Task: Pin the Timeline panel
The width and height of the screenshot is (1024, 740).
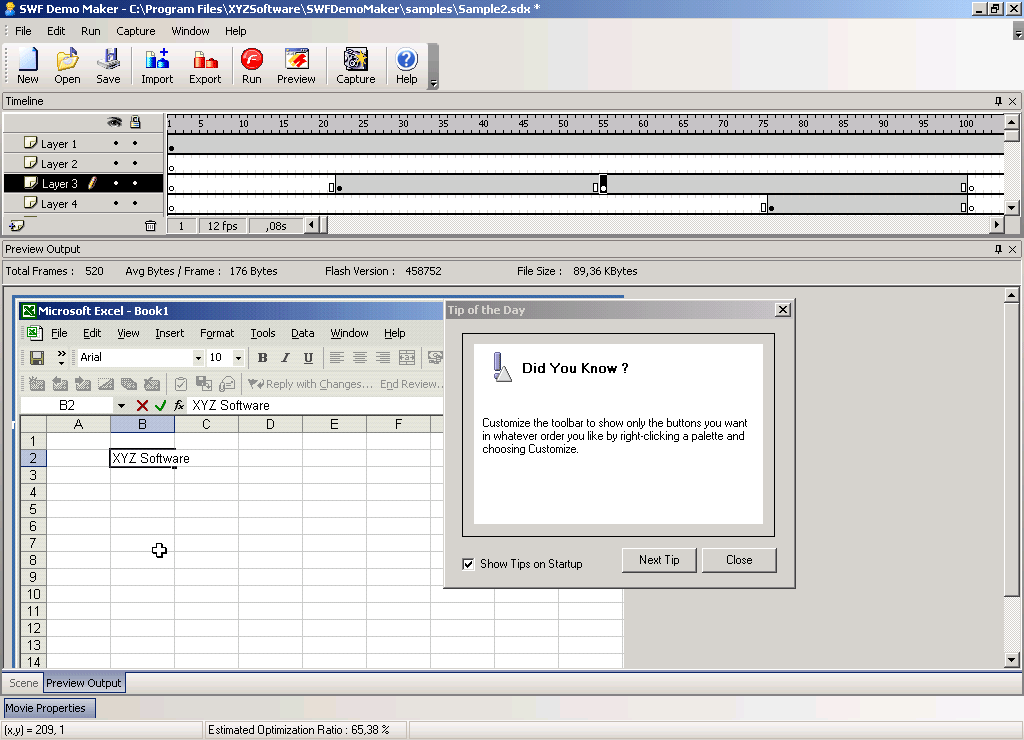Action: (998, 101)
